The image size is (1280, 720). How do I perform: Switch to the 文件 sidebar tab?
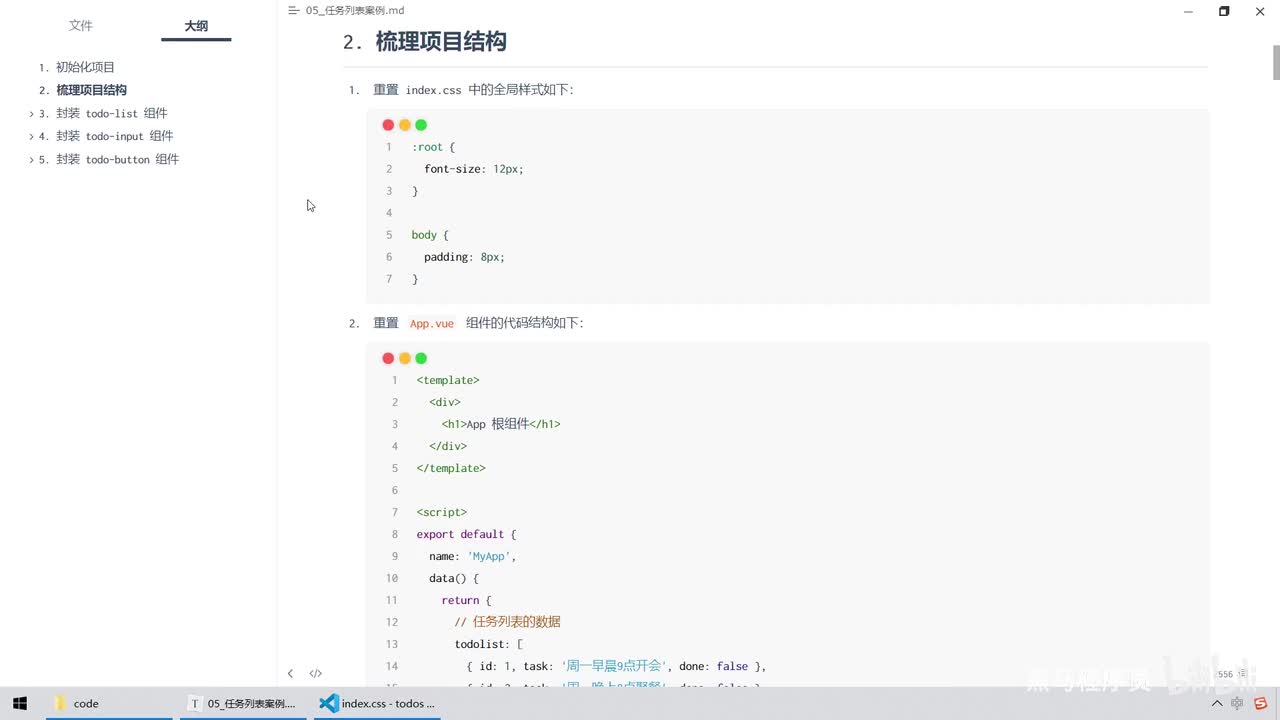81,26
